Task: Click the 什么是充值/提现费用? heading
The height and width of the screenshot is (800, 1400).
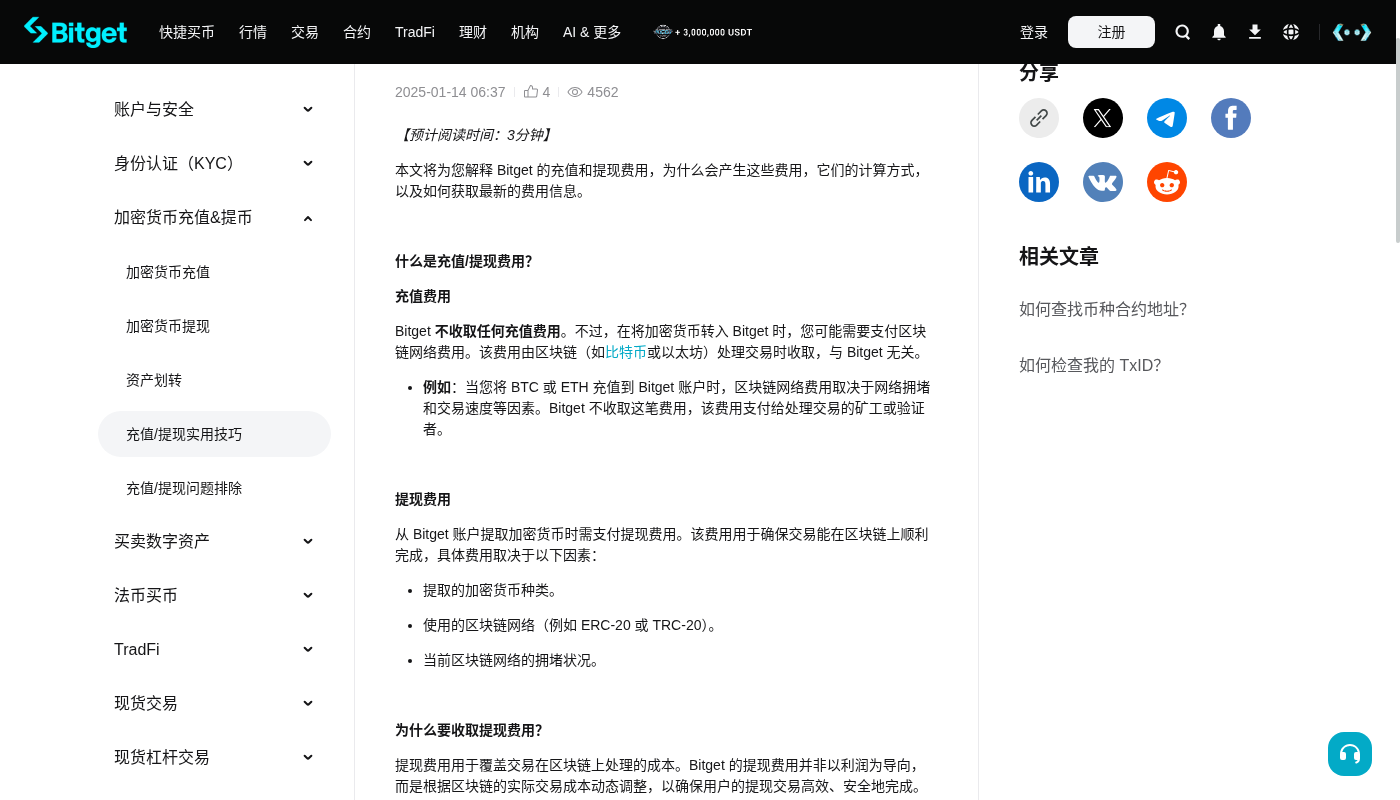Action: 464,261
